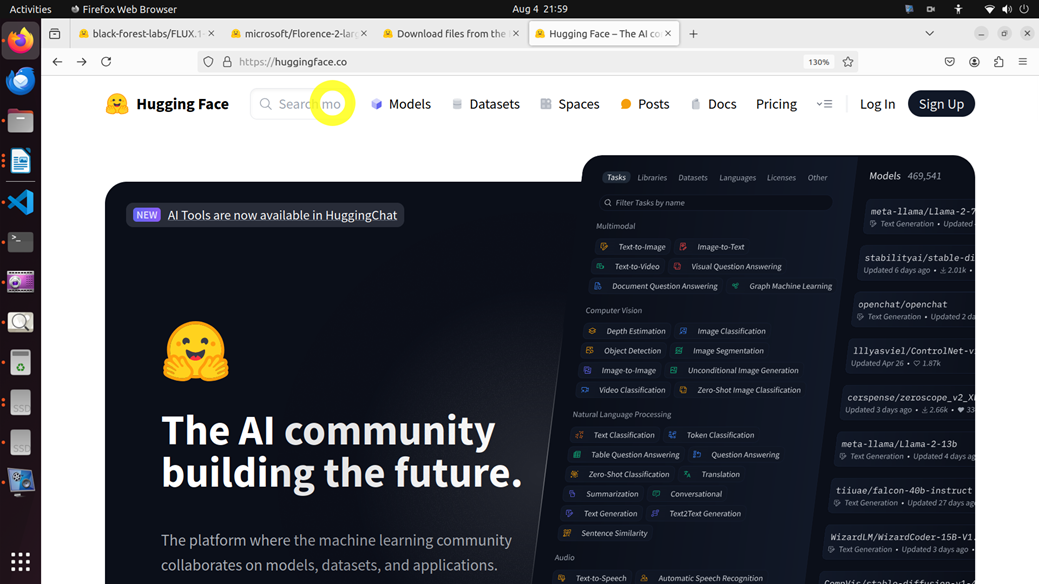The width and height of the screenshot is (1039, 584).
Task: Open a new browser tab
Action: tap(693, 34)
